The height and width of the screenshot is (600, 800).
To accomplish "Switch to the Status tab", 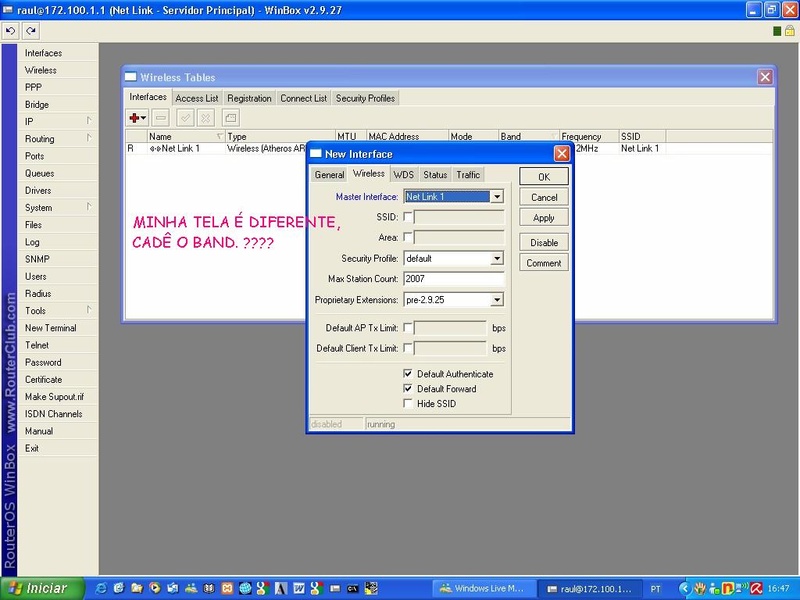I will 435,175.
